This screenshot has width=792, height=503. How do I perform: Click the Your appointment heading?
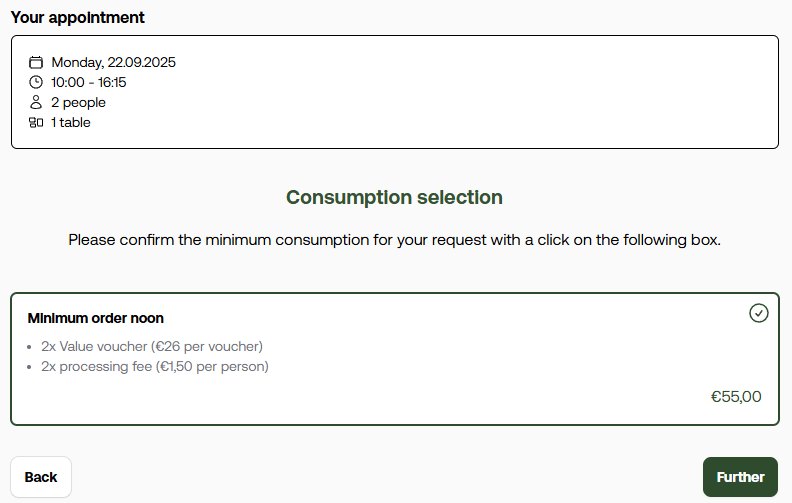[x=78, y=17]
